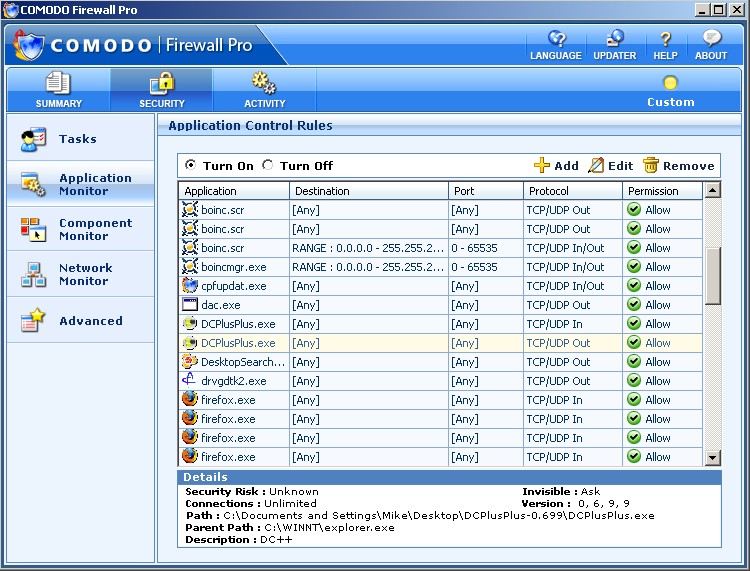The width and height of the screenshot is (750, 571).
Task: Click the Language label in header
Action: (556, 55)
